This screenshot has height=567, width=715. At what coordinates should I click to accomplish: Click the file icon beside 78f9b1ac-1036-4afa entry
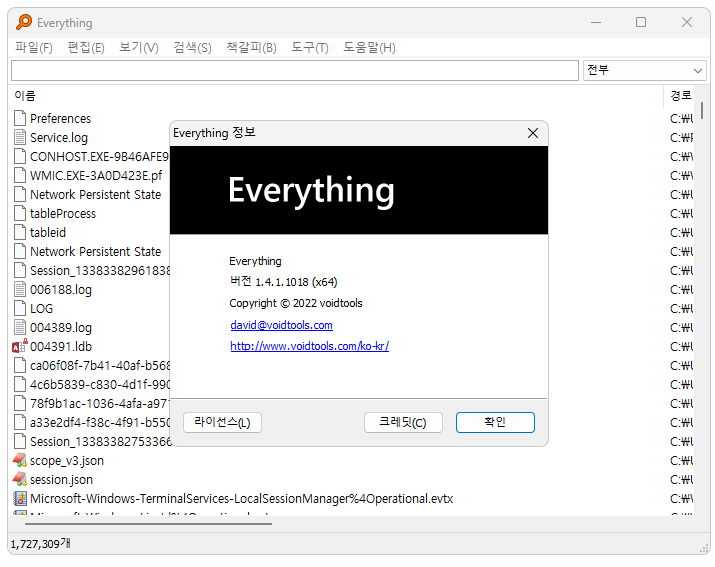[20, 403]
